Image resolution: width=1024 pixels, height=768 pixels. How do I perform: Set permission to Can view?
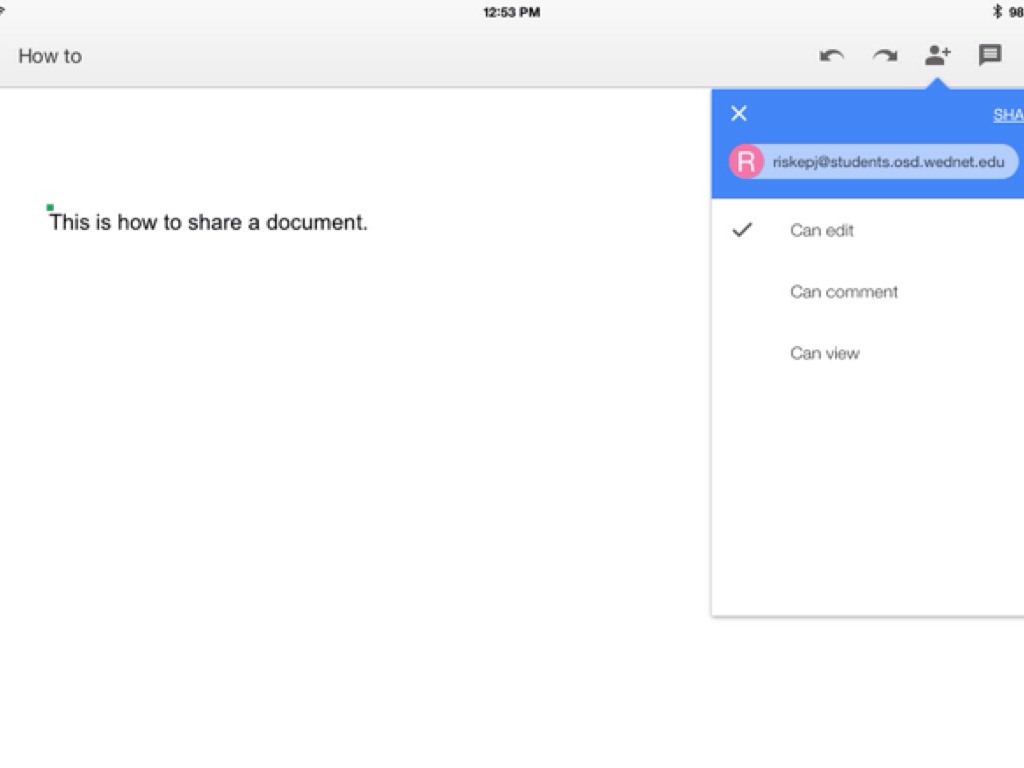click(825, 353)
